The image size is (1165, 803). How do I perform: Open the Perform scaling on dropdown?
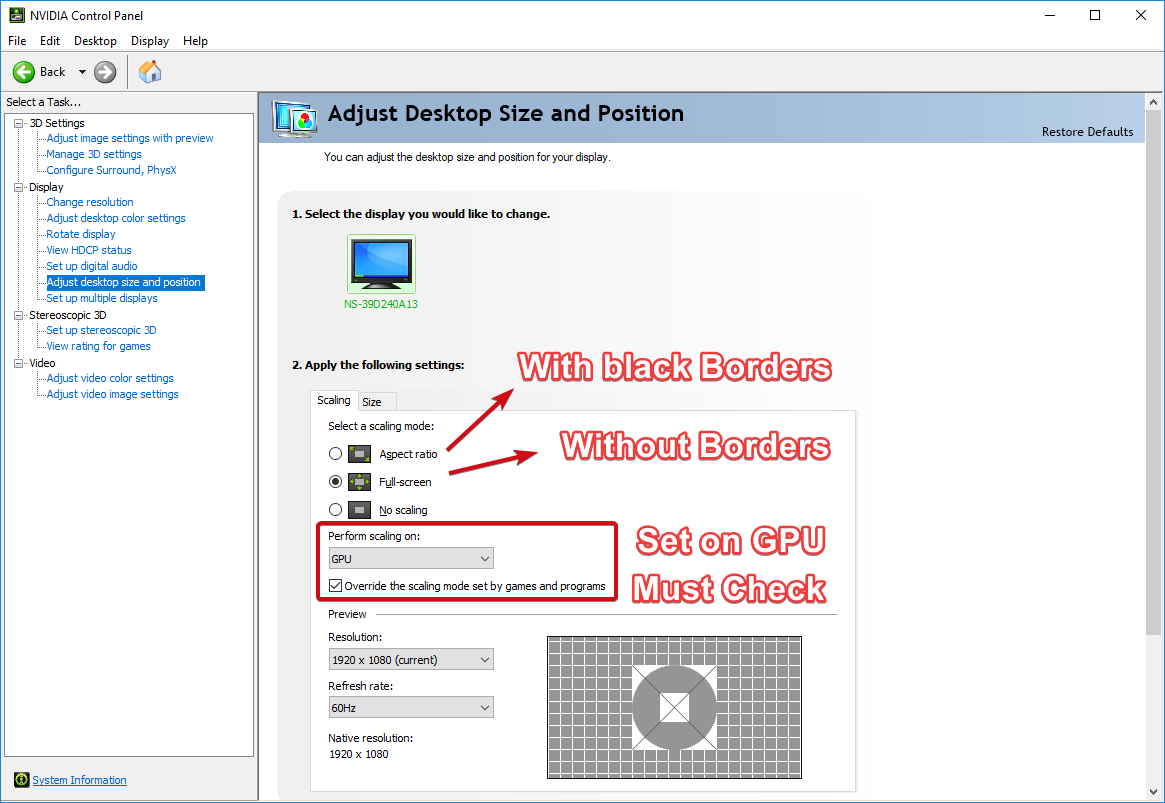pos(411,559)
